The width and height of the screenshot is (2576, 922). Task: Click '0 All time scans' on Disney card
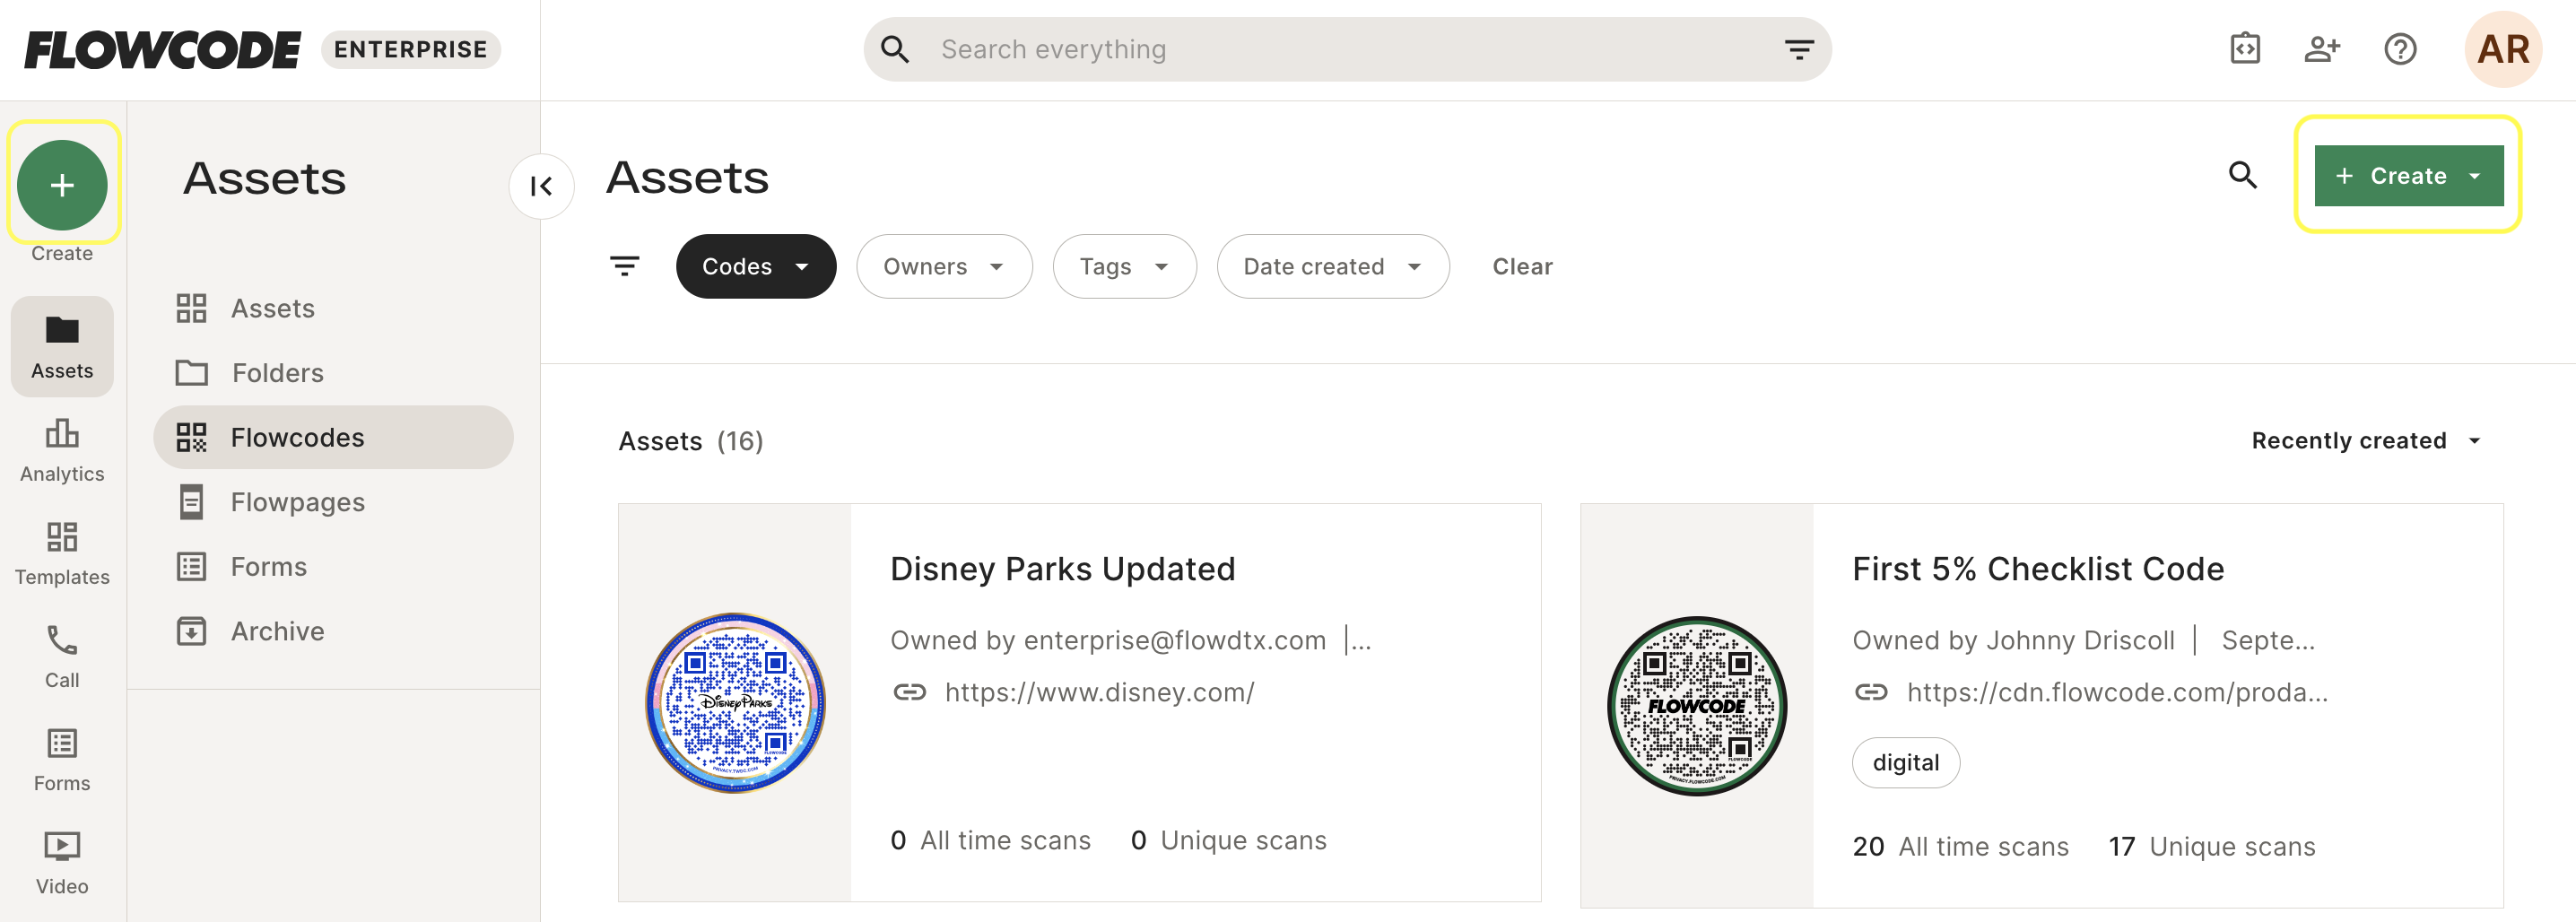[989, 840]
